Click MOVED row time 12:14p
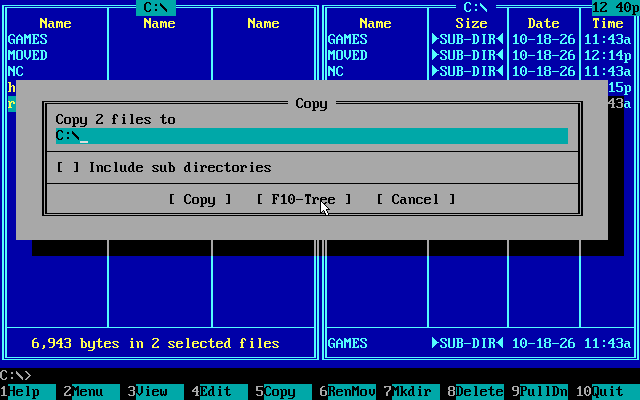This screenshot has height=400, width=640. pyautogui.click(x=608, y=55)
